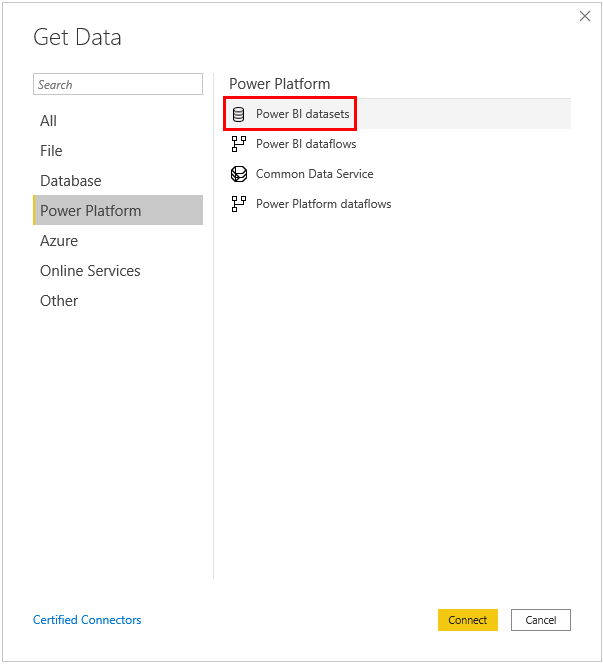Click the Power Platform dataflows icon

coord(239,204)
